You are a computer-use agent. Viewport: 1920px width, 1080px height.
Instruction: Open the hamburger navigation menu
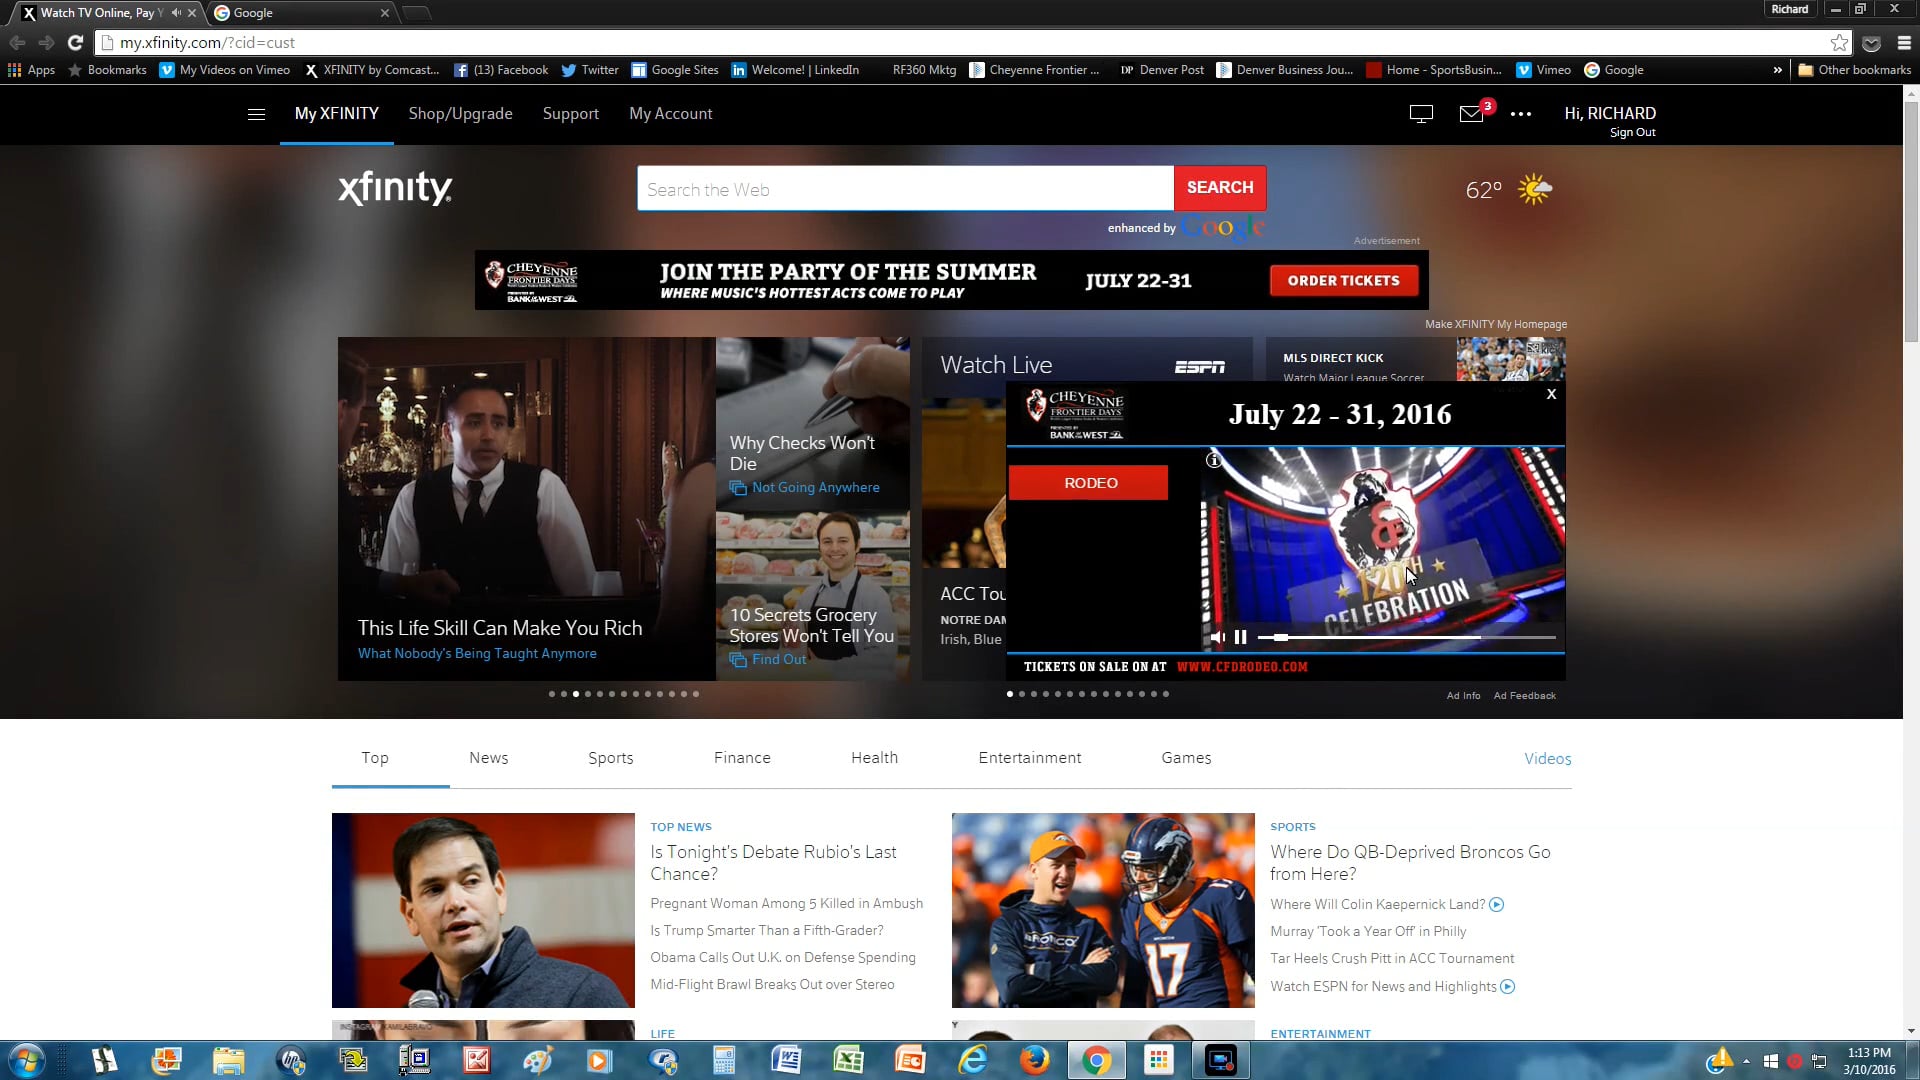pyautogui.click(x=256, y=114)
